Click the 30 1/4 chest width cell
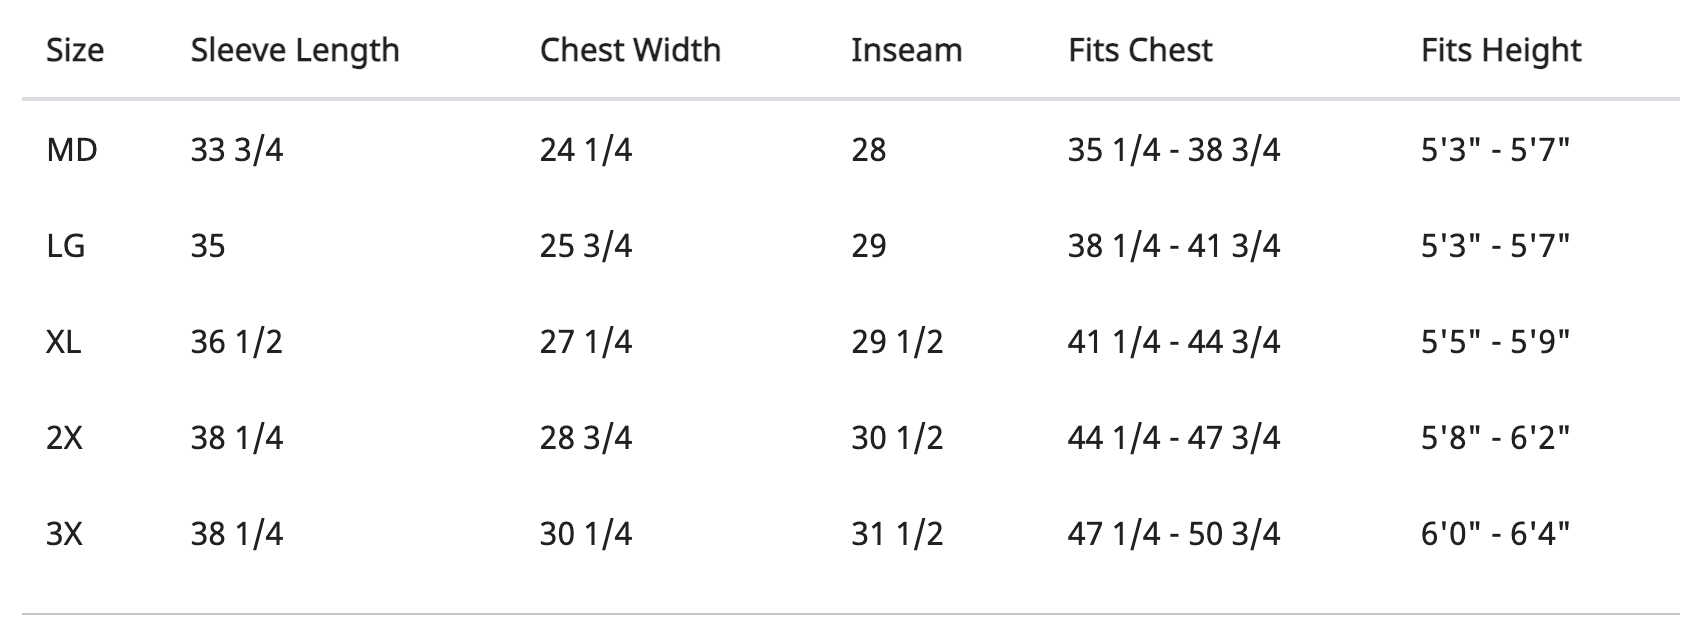This screenshot has width=1702, height=634. 586,534
